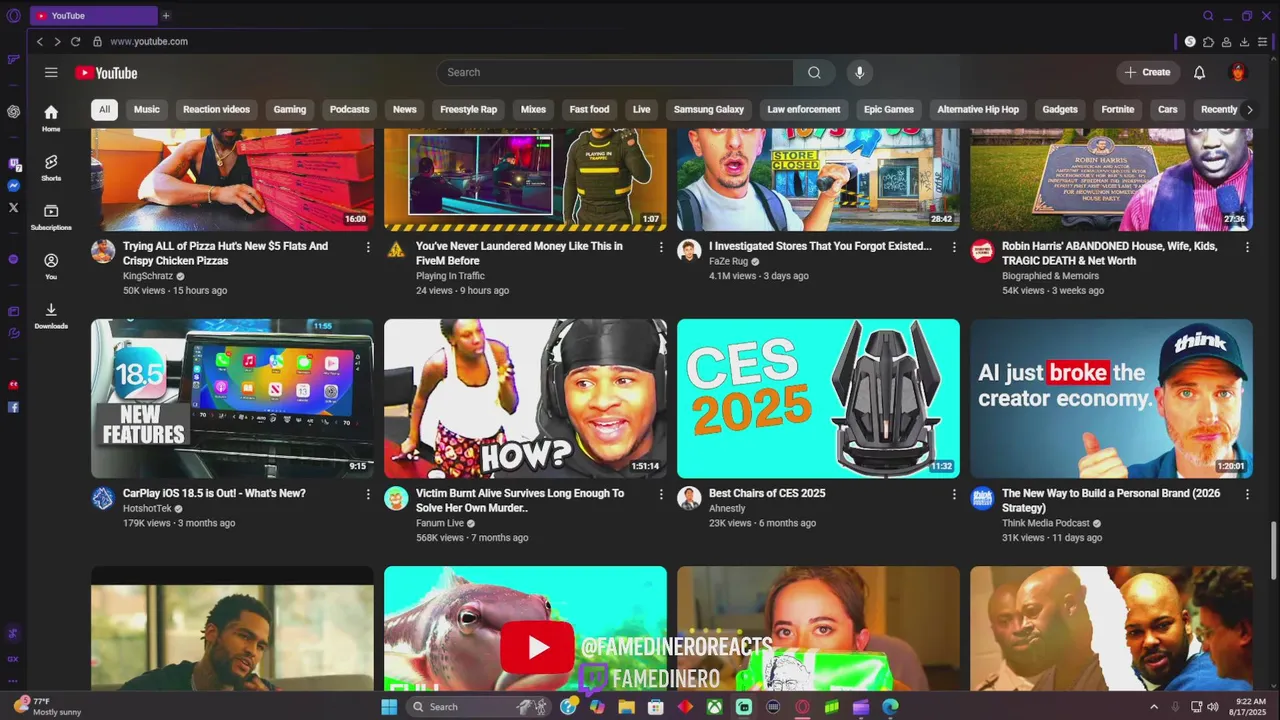Select the Samsung Galaxy chip
This screenshot has height=720, width=1280.
708,109
